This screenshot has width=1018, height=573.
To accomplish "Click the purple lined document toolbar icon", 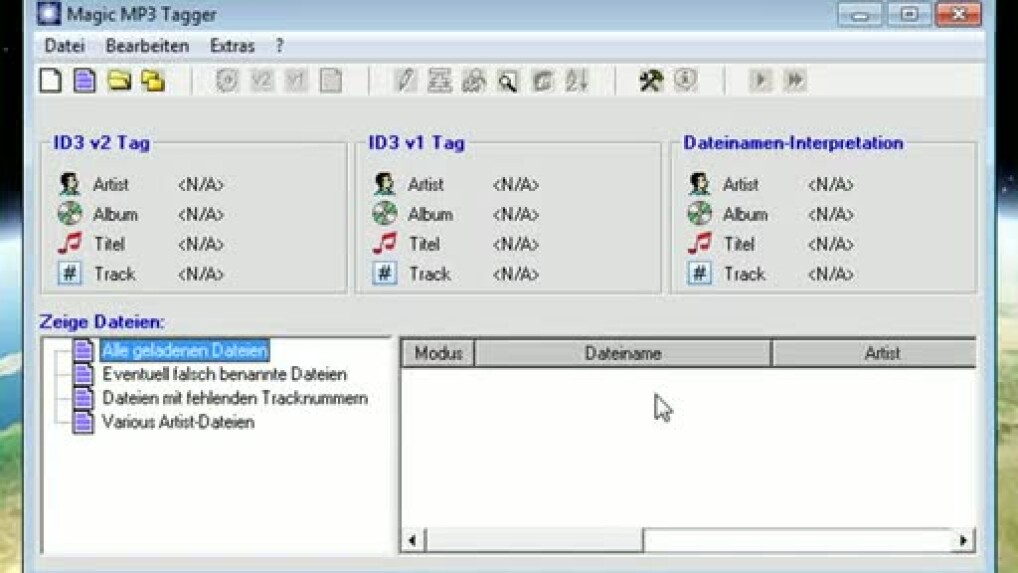I will pyautogui.click(x=85, y=81).
